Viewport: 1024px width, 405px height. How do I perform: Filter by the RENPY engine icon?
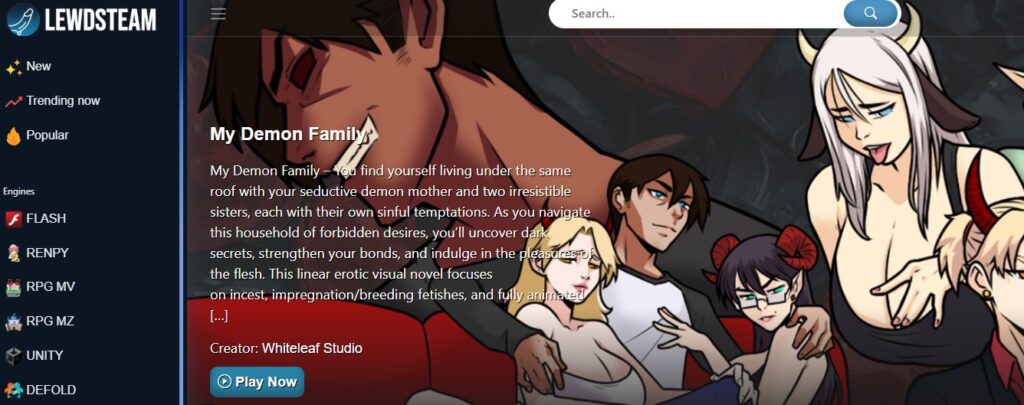coord(13,253)
